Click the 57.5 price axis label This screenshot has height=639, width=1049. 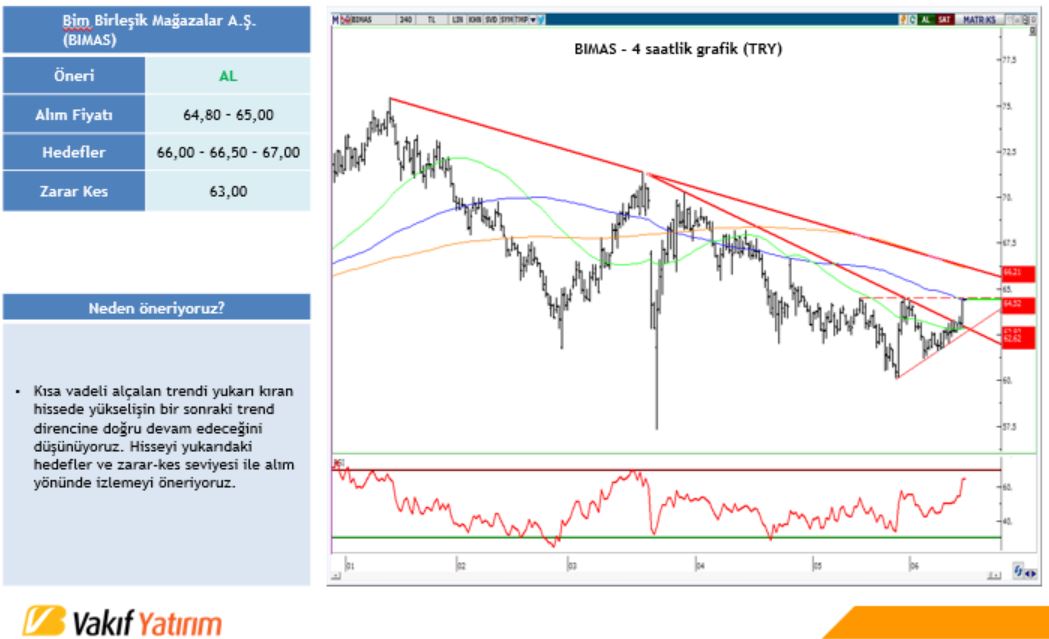1010,426
